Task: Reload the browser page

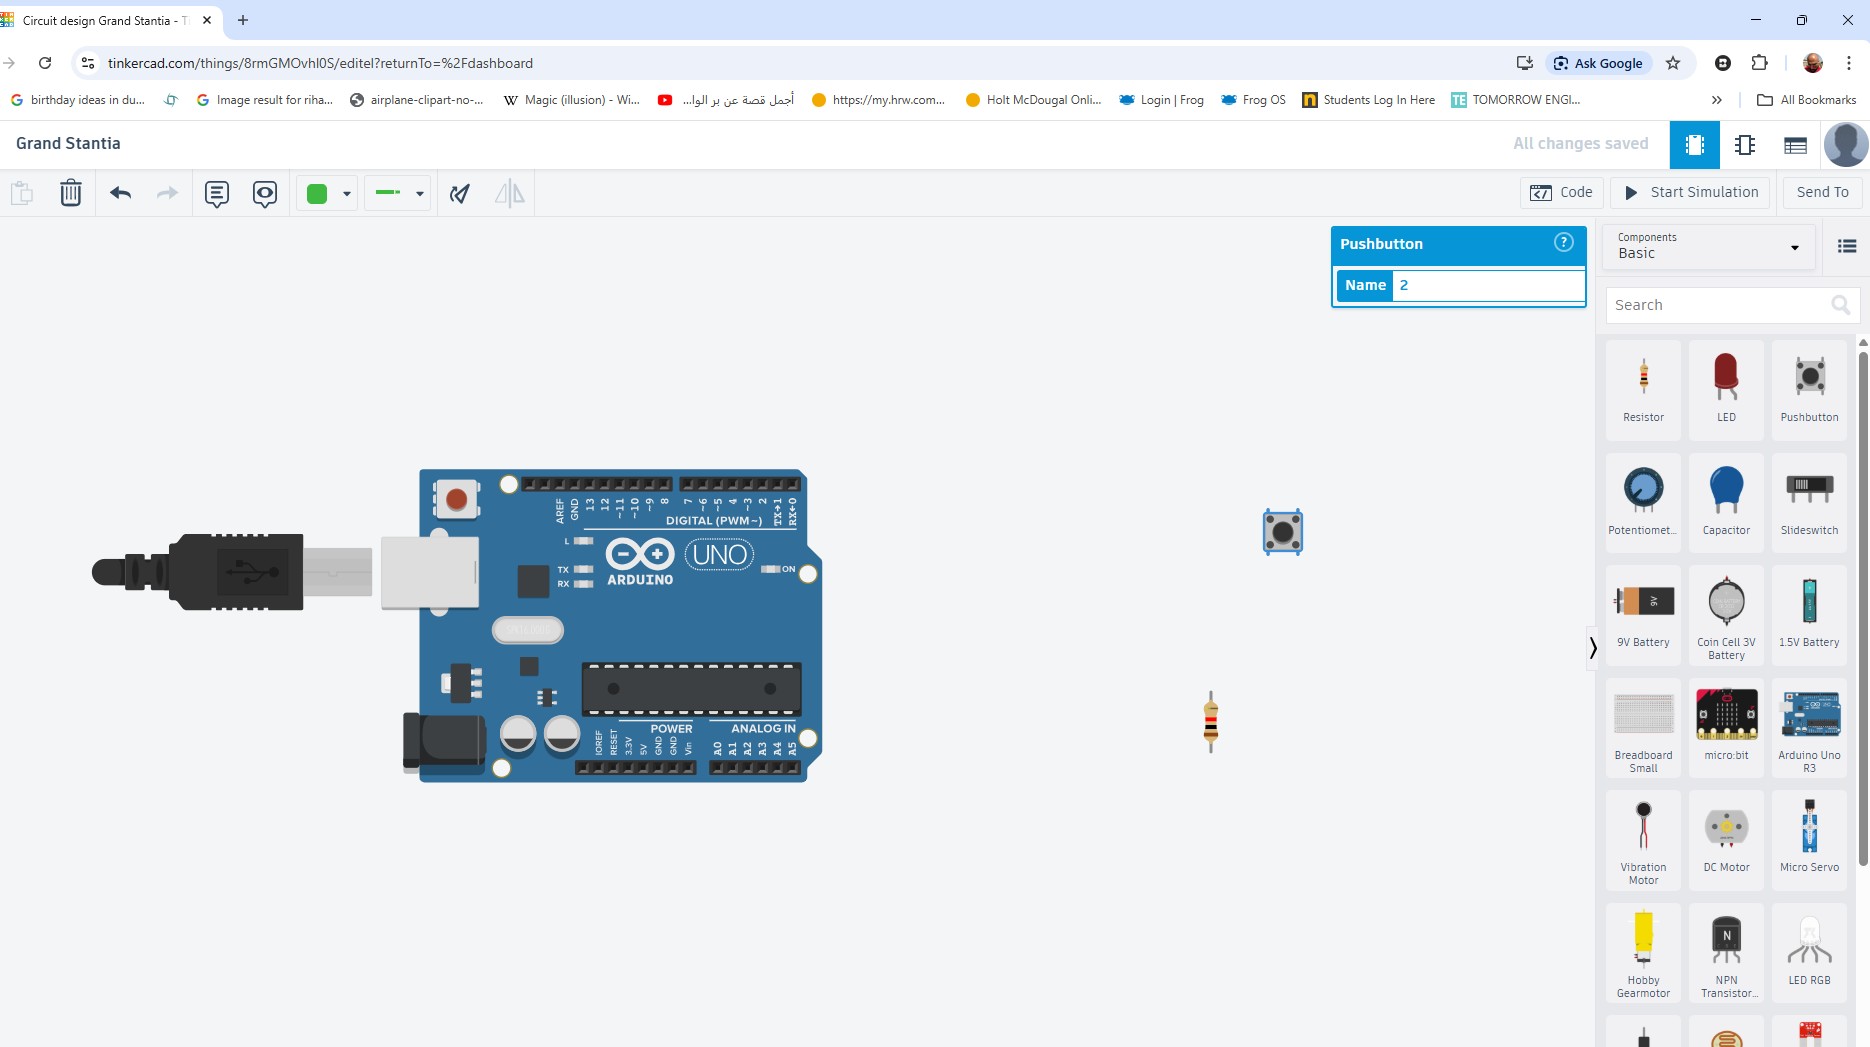Action: click(x=45, y=63)
